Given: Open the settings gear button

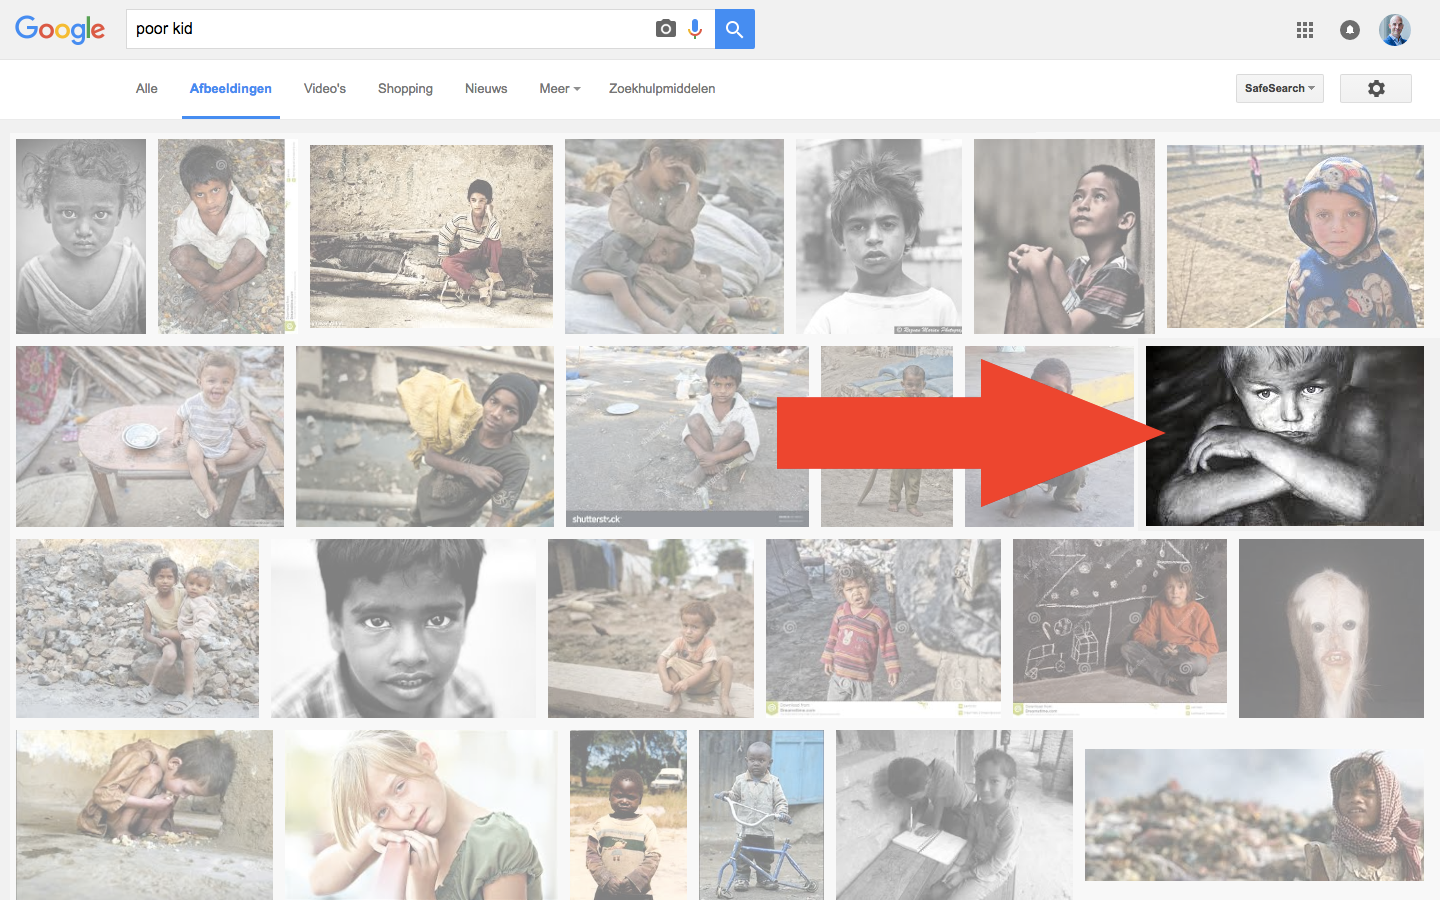Looking at the screenshot, I should point(1375,88).
